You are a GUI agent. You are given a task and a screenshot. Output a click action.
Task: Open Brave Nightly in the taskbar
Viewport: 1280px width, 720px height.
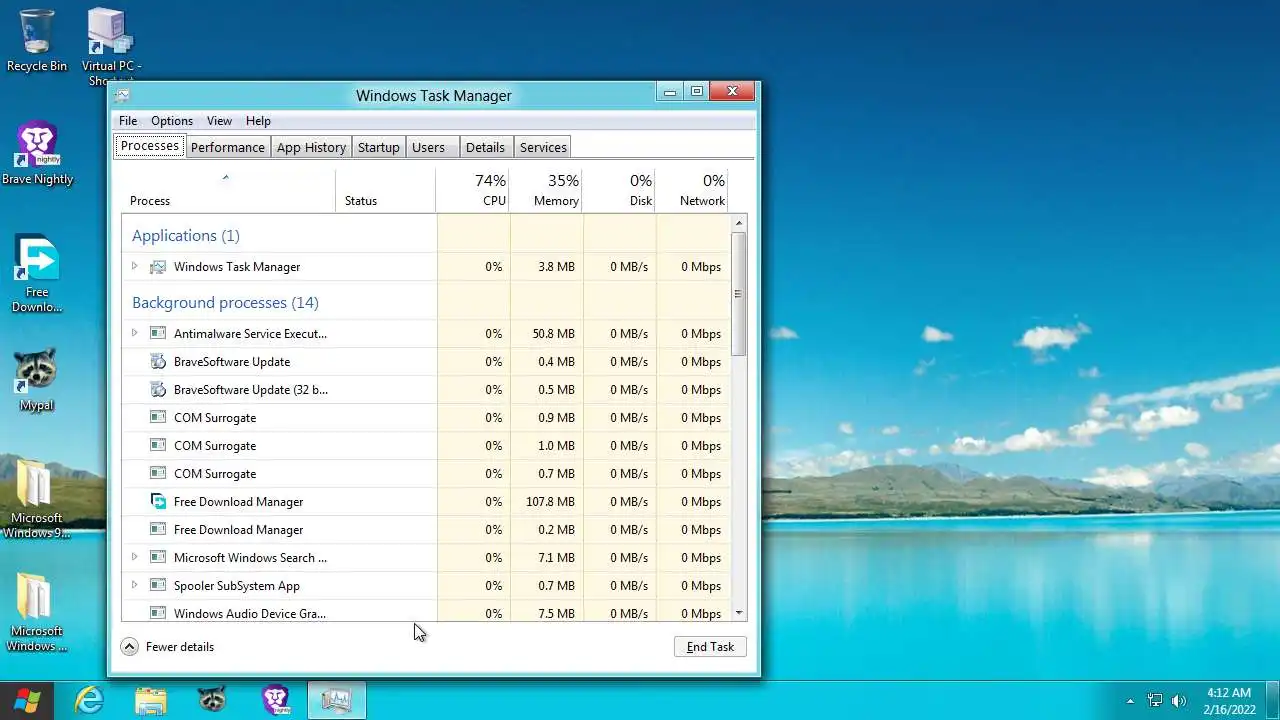pyautogui.click(x=275, y=700)
